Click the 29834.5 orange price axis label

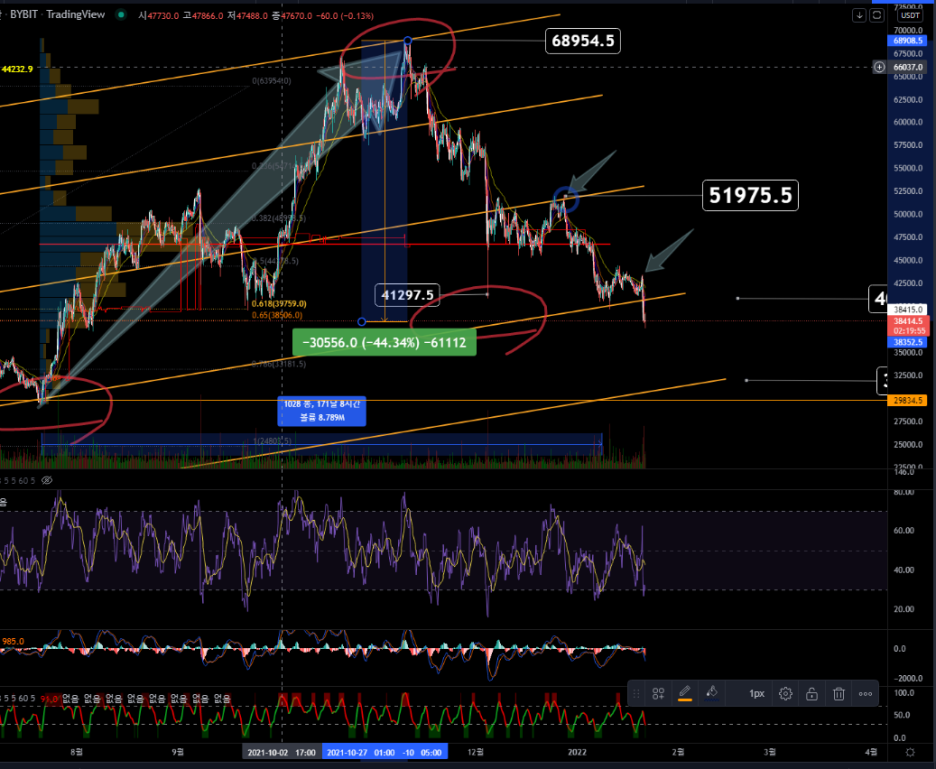point(907,400)
